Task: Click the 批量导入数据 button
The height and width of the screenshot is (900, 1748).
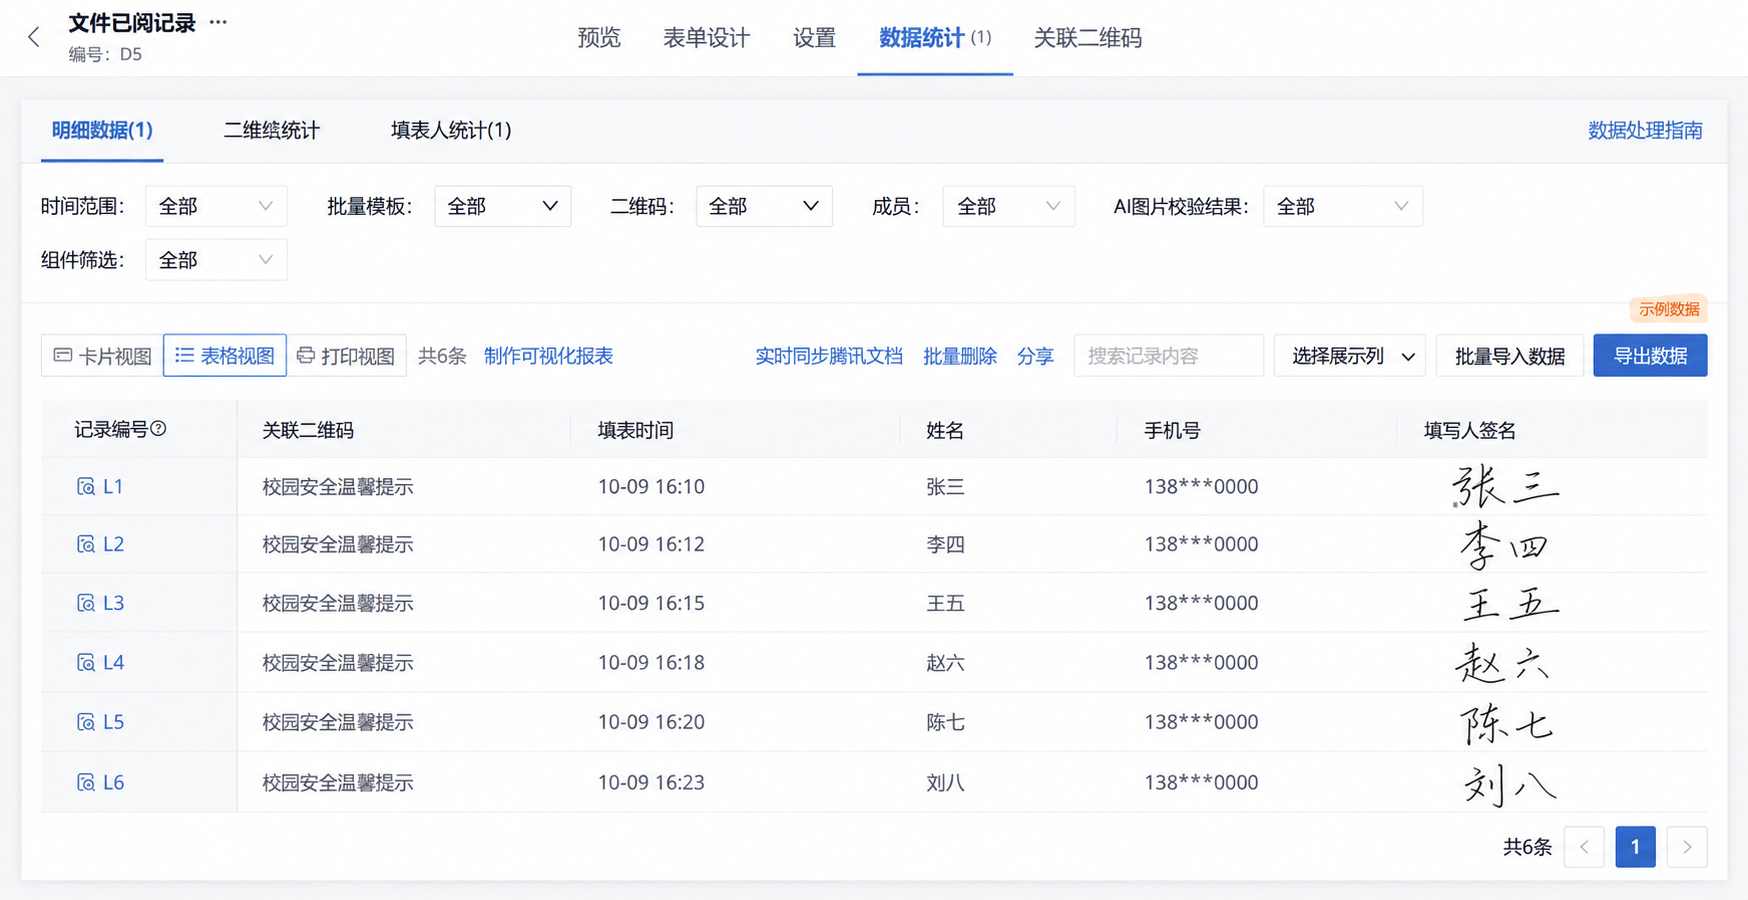Action: pos(1510,356)
